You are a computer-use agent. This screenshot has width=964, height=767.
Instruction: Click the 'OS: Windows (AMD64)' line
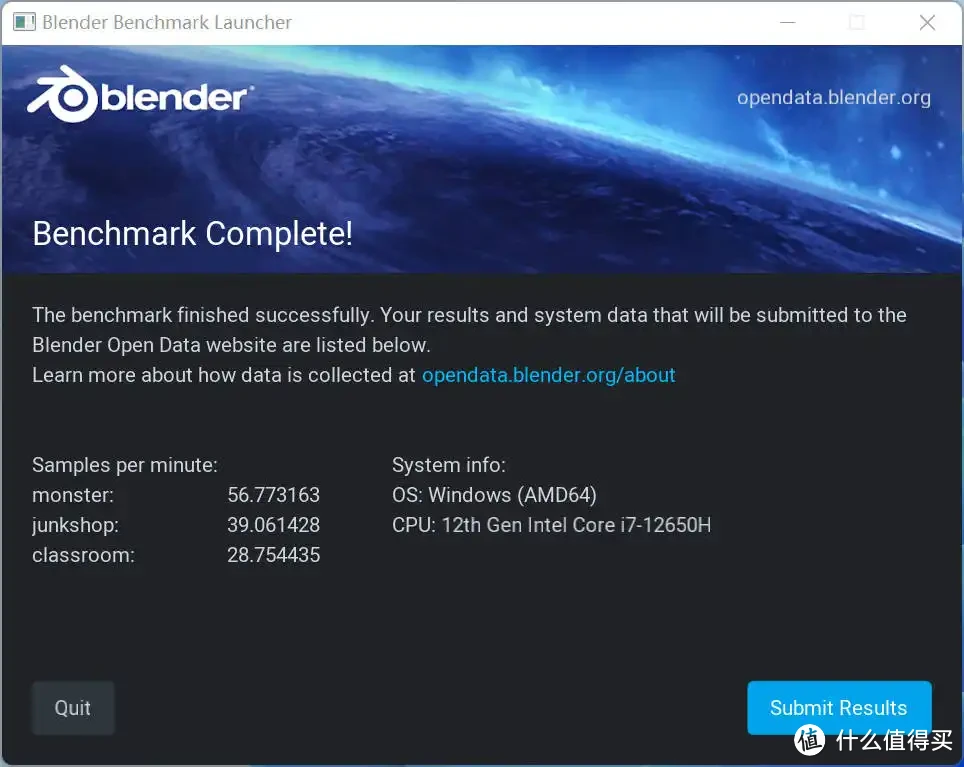click(494, 495)
